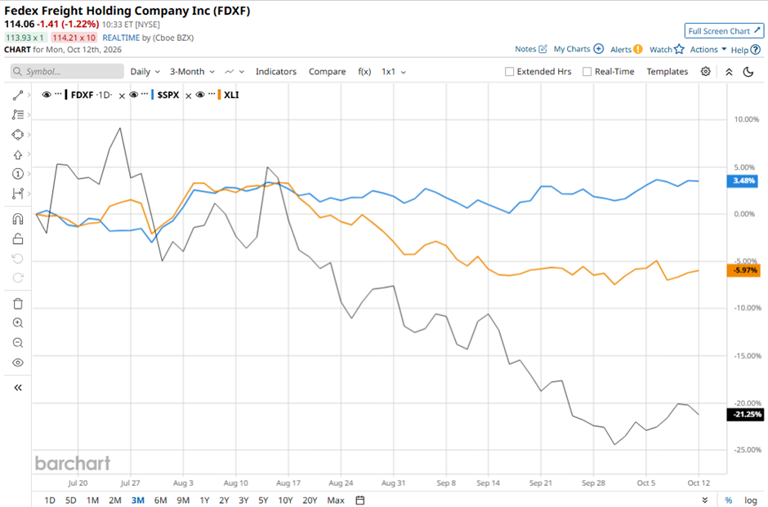Viewport: 768px width, 507px height.
Task: Open FDXF series options menu
Action: pyautogui.click(x=58, y=94)
